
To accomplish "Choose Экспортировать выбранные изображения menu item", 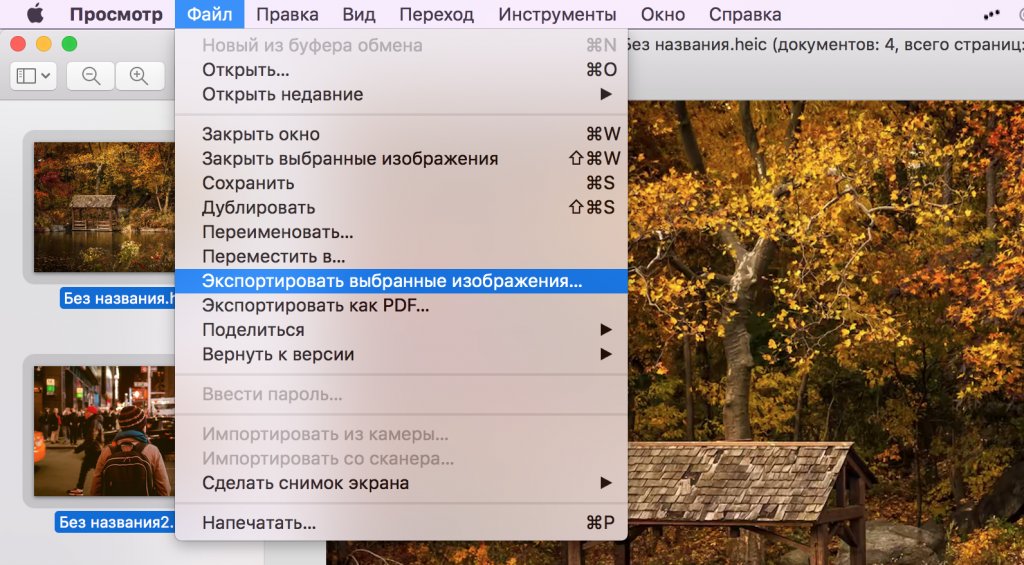I will pyautogui.click(x=391, y=282).
